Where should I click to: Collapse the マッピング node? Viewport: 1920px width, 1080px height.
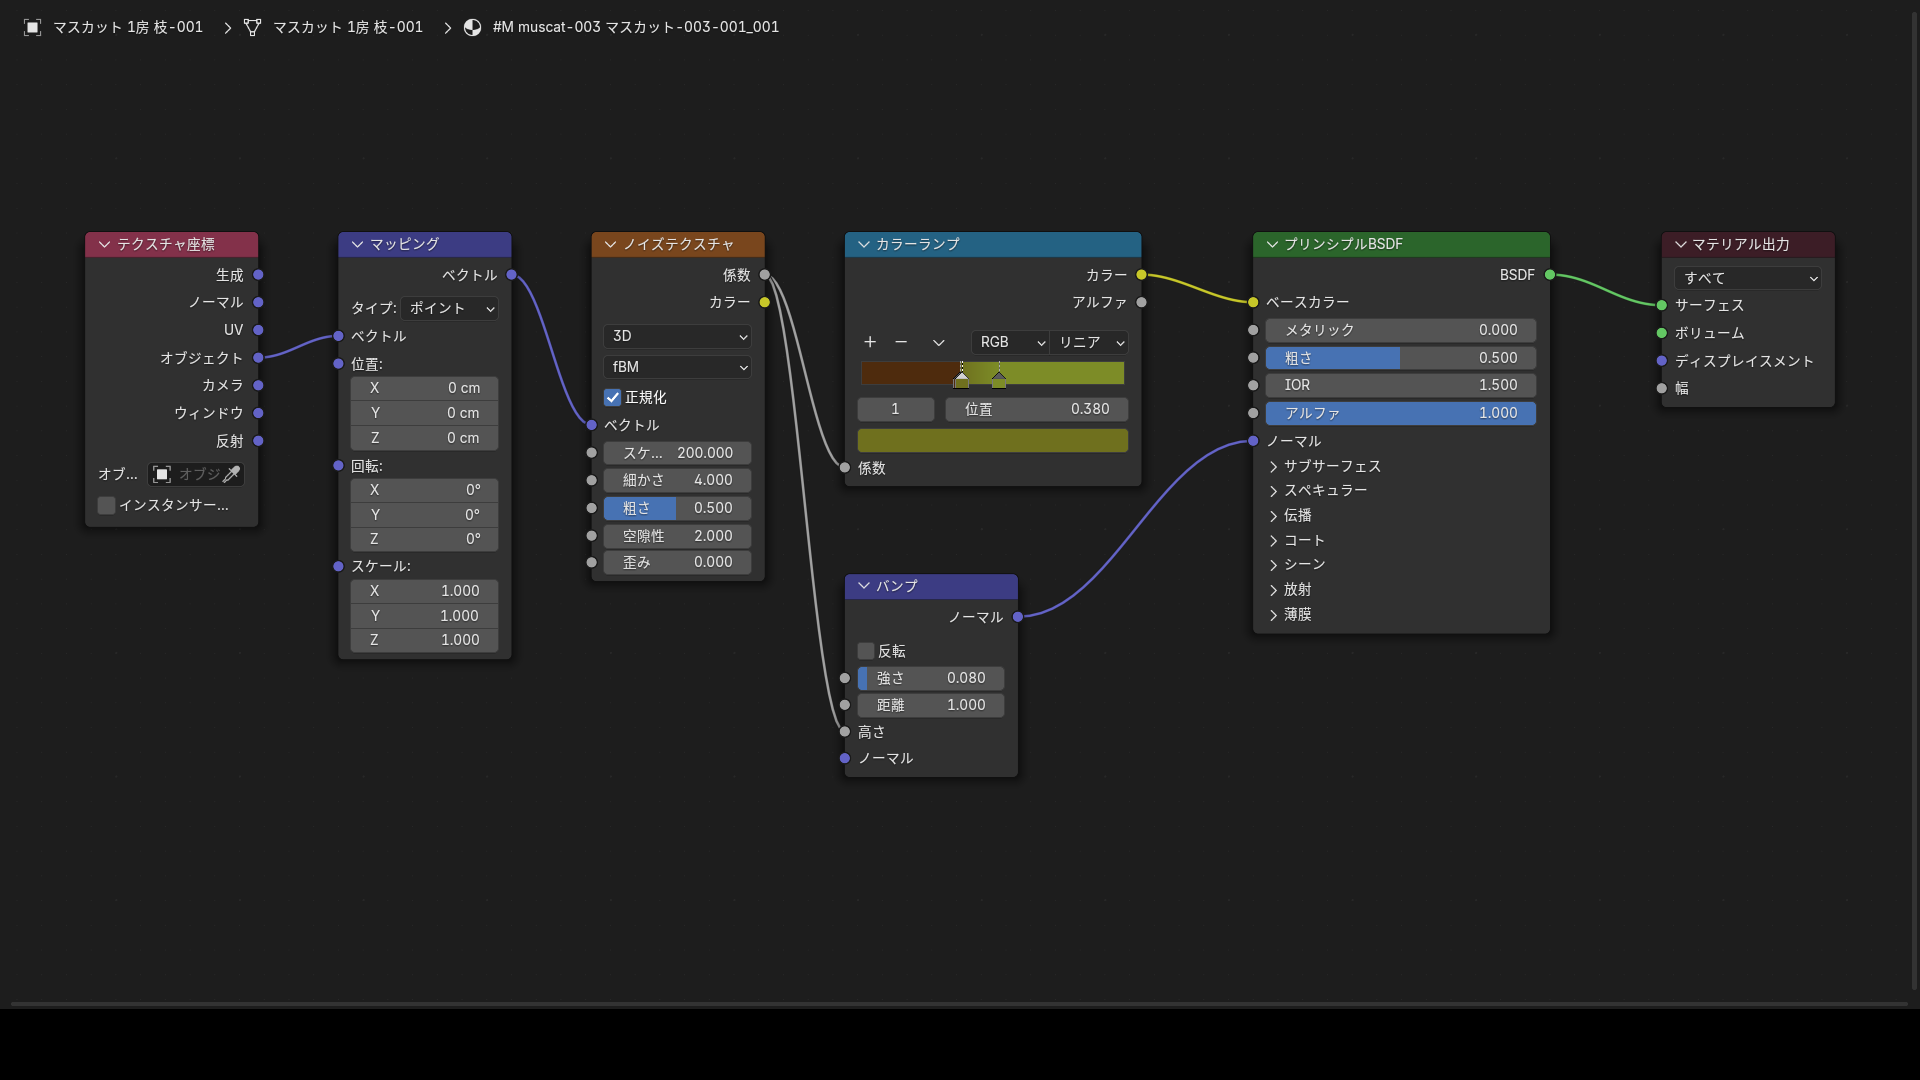(357, 244)
